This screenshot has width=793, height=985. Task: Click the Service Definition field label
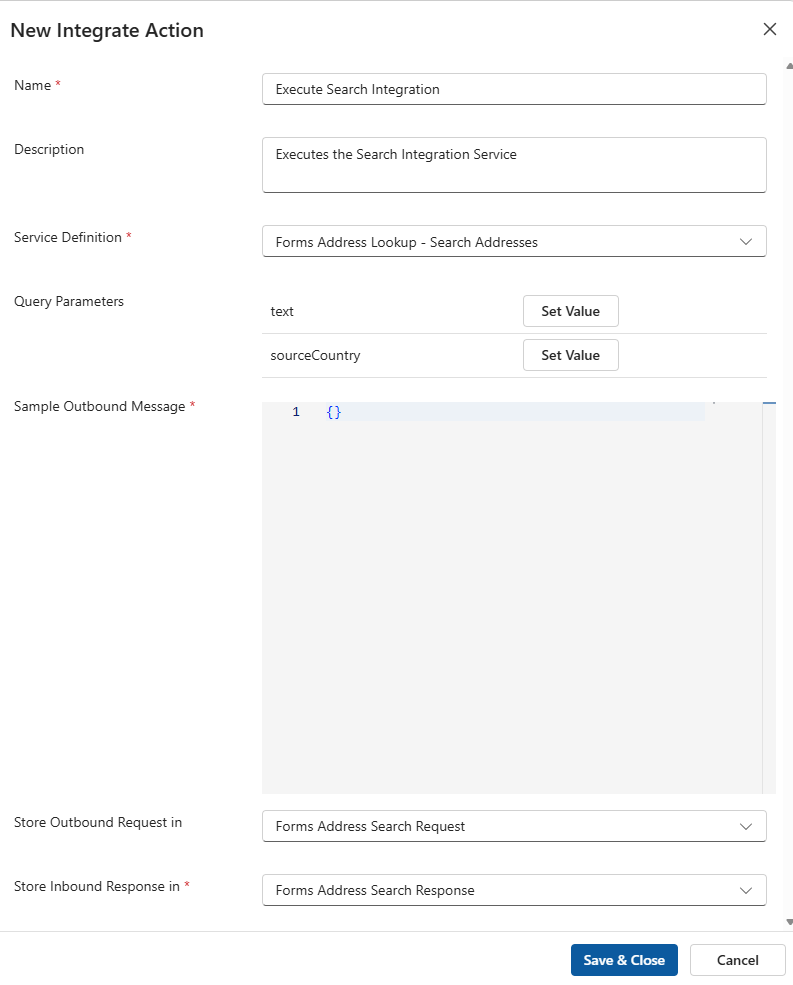[67, 237]
